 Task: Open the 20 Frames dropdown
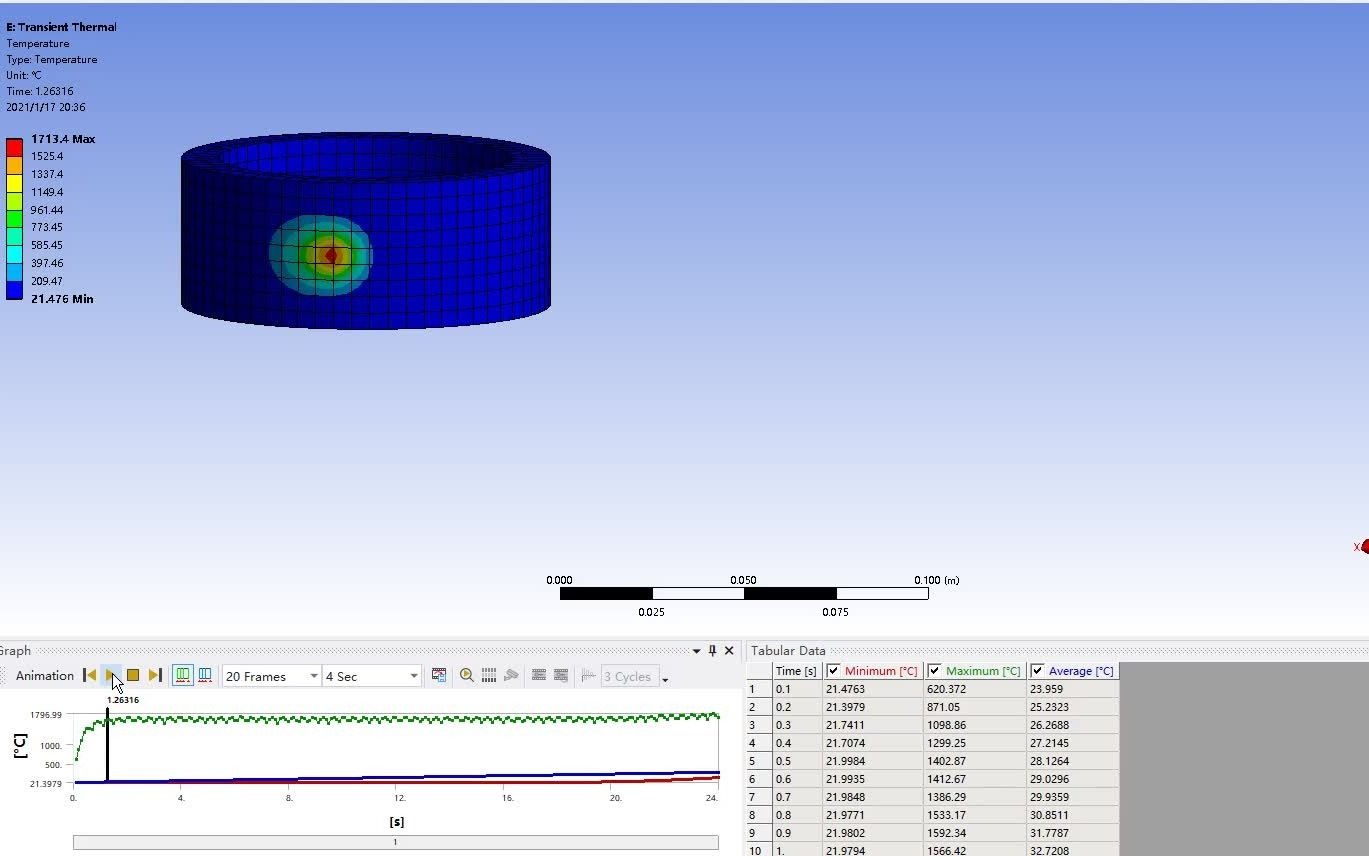click(271, 677)
